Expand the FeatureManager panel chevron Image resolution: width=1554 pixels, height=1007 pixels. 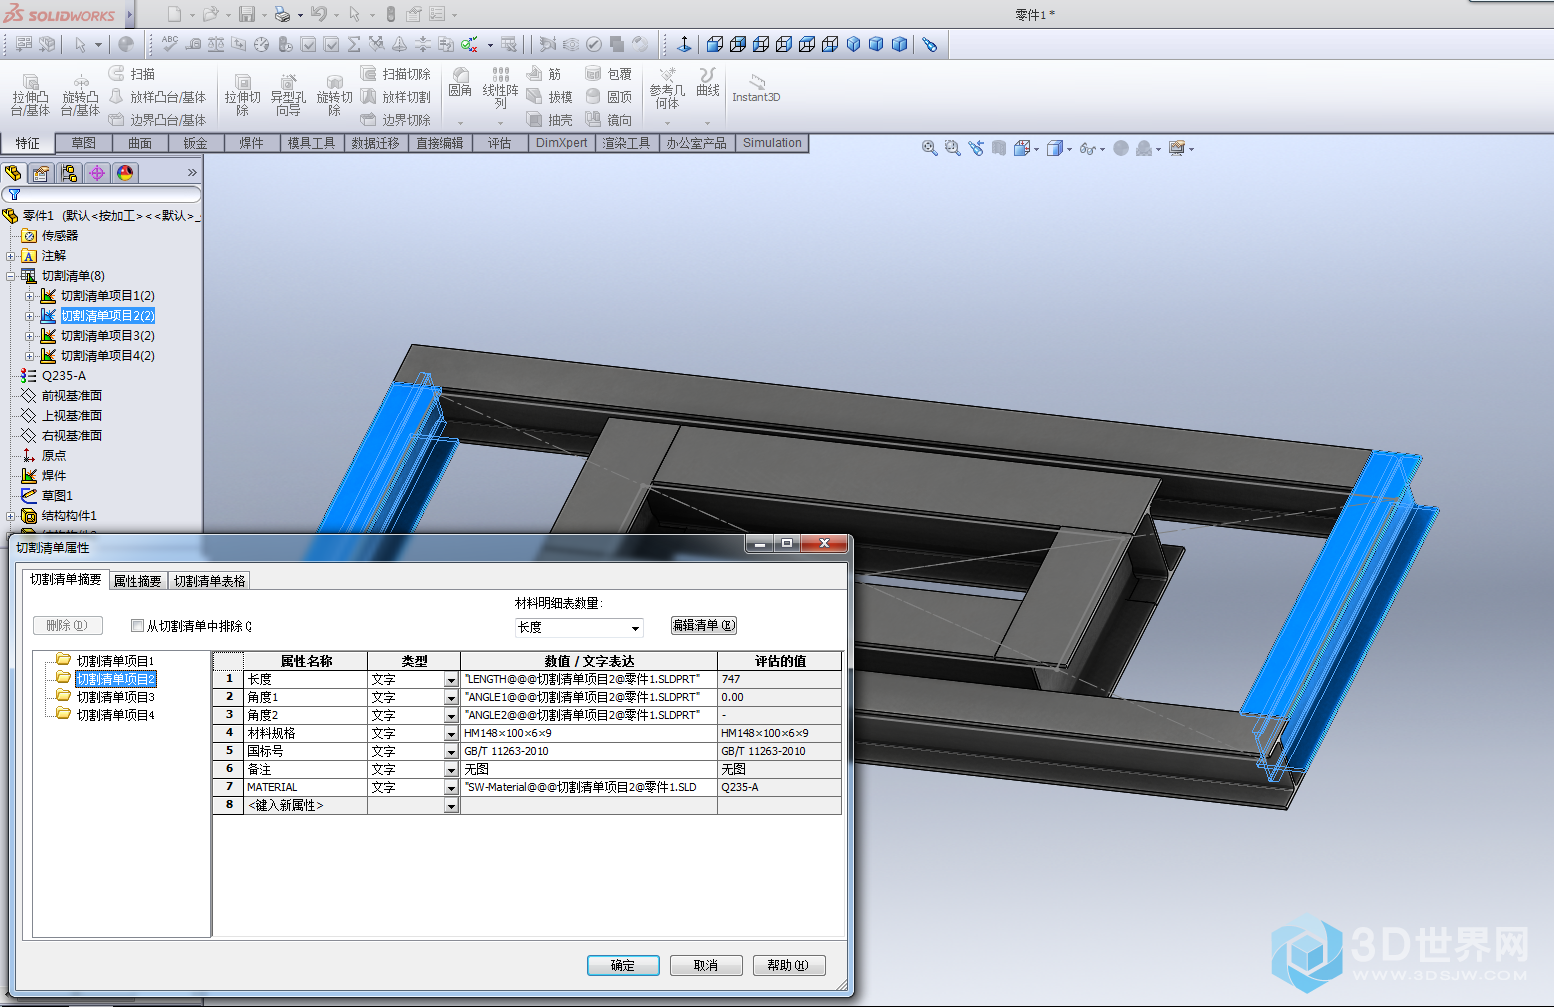point(192,173)
